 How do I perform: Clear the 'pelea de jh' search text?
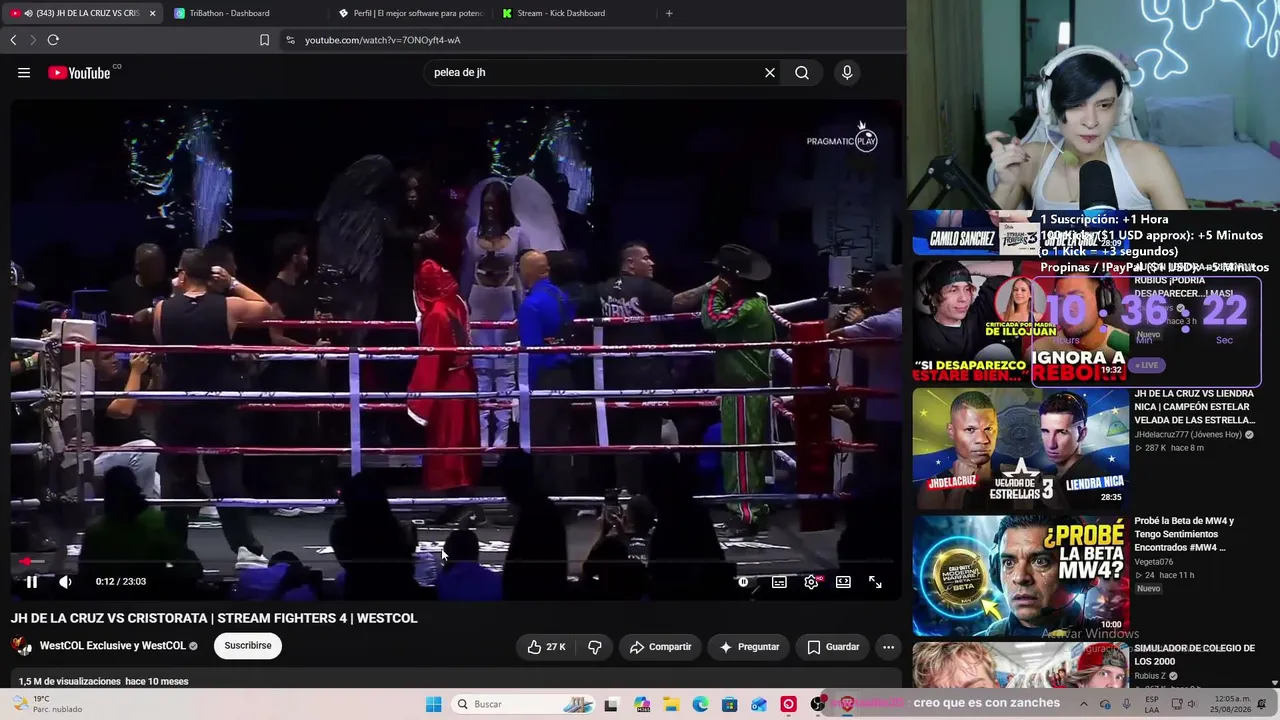[x=770, y=72]
